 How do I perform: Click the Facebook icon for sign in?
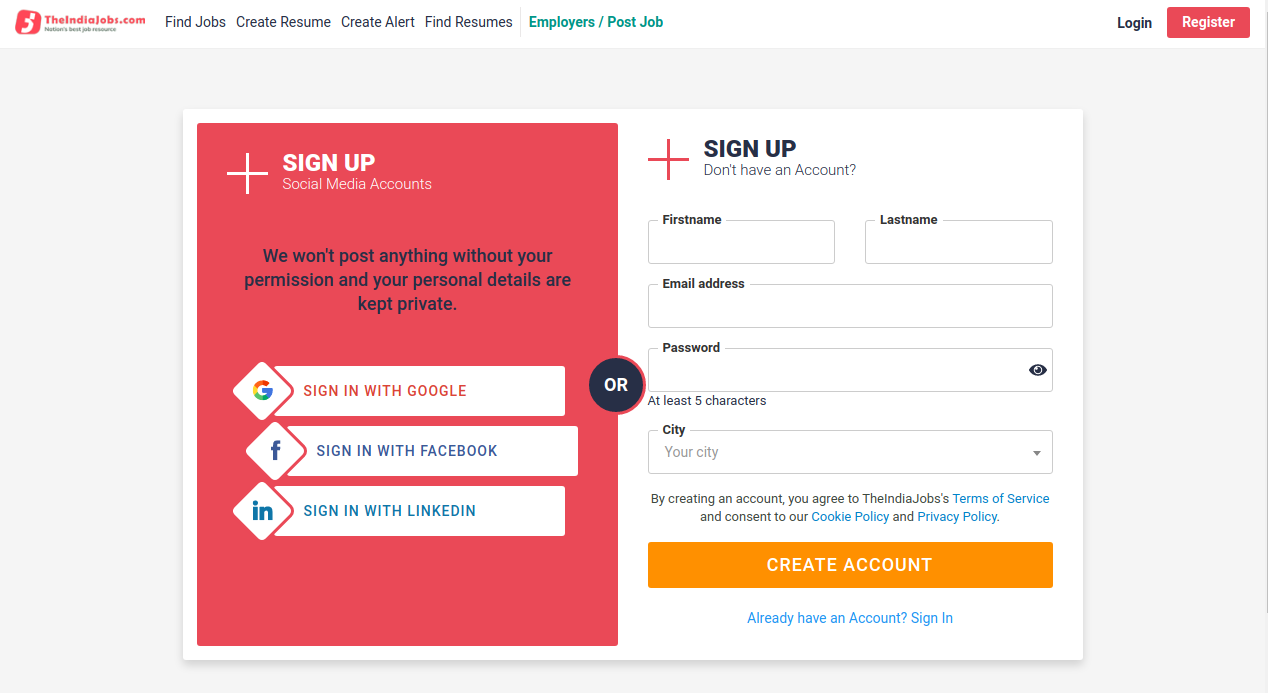point(276,451)
